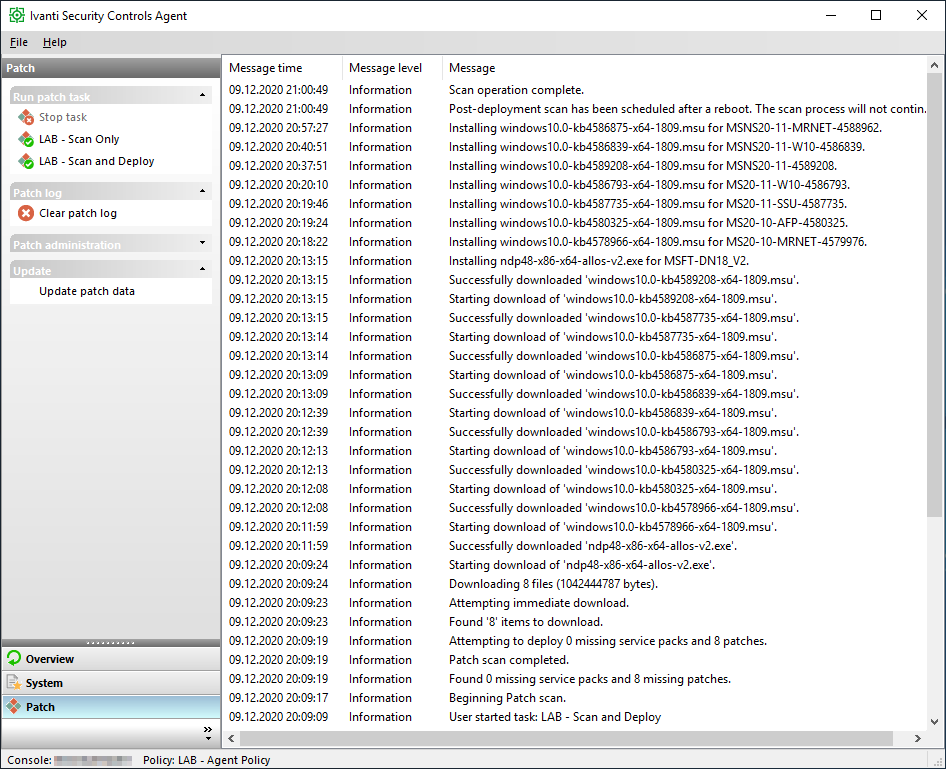This screenshot has width=946, height=769.
Task: Select 'Successfully downloaded' kb4586875 message
Action: (x=624, y=356)
